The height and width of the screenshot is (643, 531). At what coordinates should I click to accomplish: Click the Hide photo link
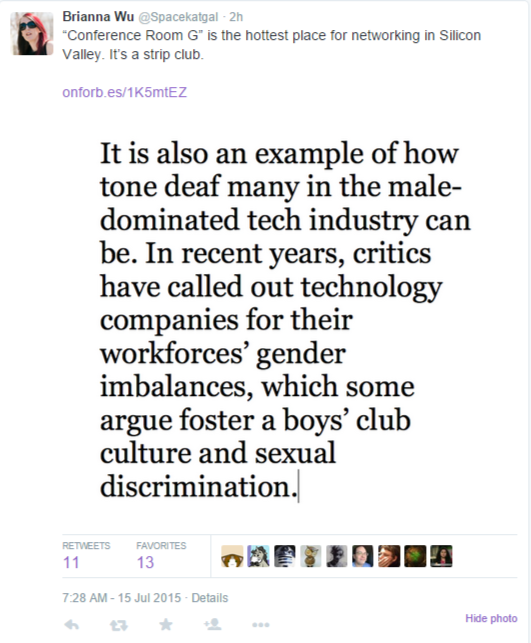tap(491, 618)
